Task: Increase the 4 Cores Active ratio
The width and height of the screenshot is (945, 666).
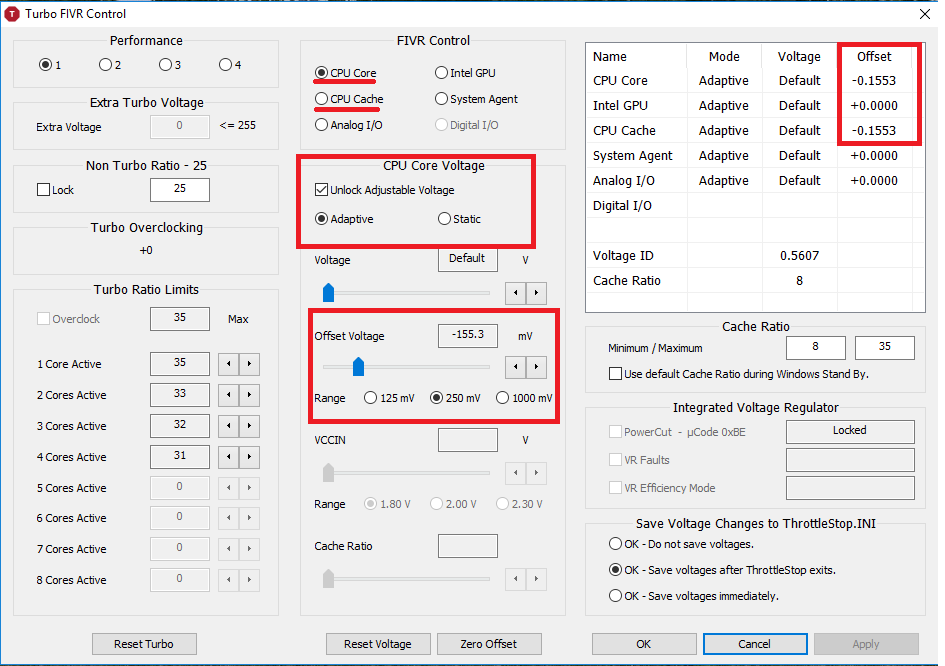Action: click(x=250, y=457)
